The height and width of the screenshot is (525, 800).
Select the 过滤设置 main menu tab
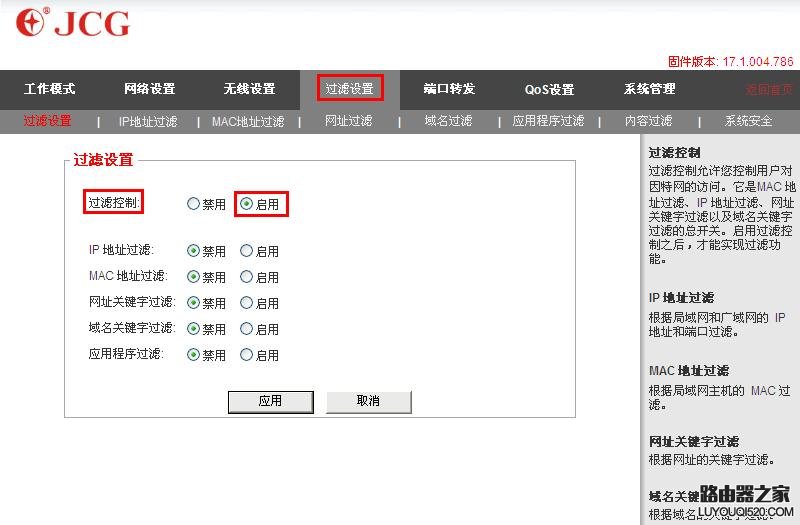tap(350, 88)
